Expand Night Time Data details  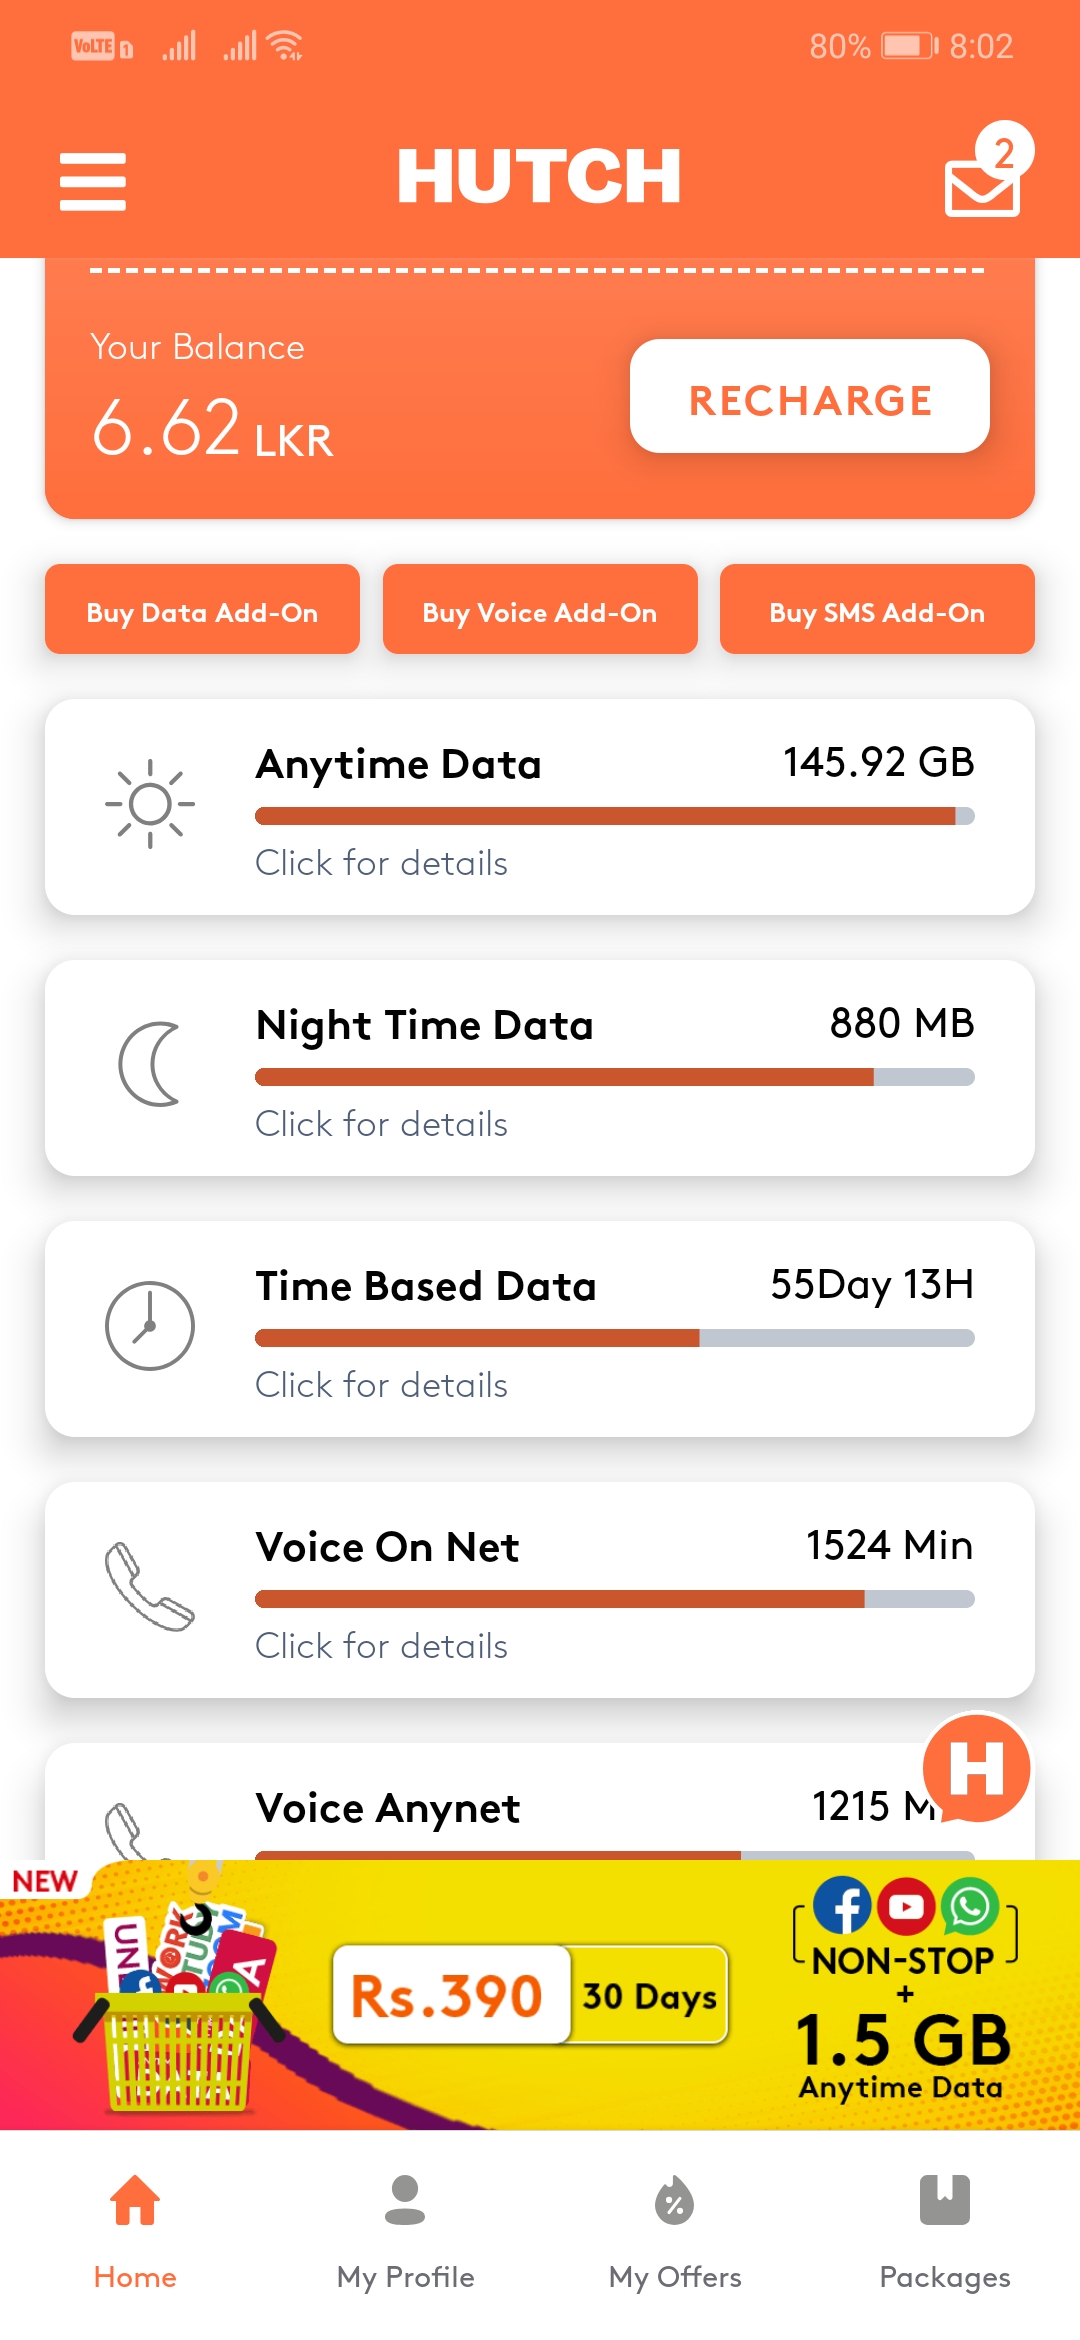click(x=381, y=1124)
